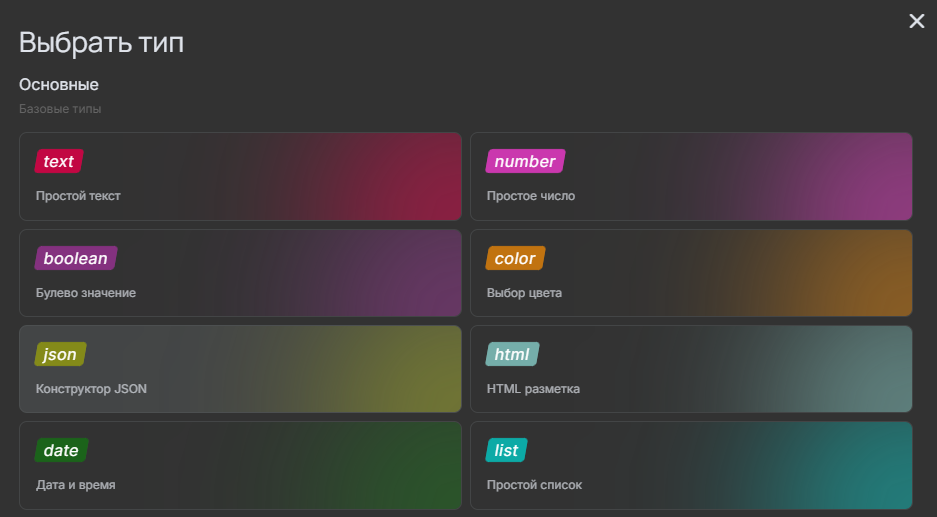Click the orange "color" type badge
This screenshot has height=517, width=937.
pyautogui.click(x=515, y=259)
